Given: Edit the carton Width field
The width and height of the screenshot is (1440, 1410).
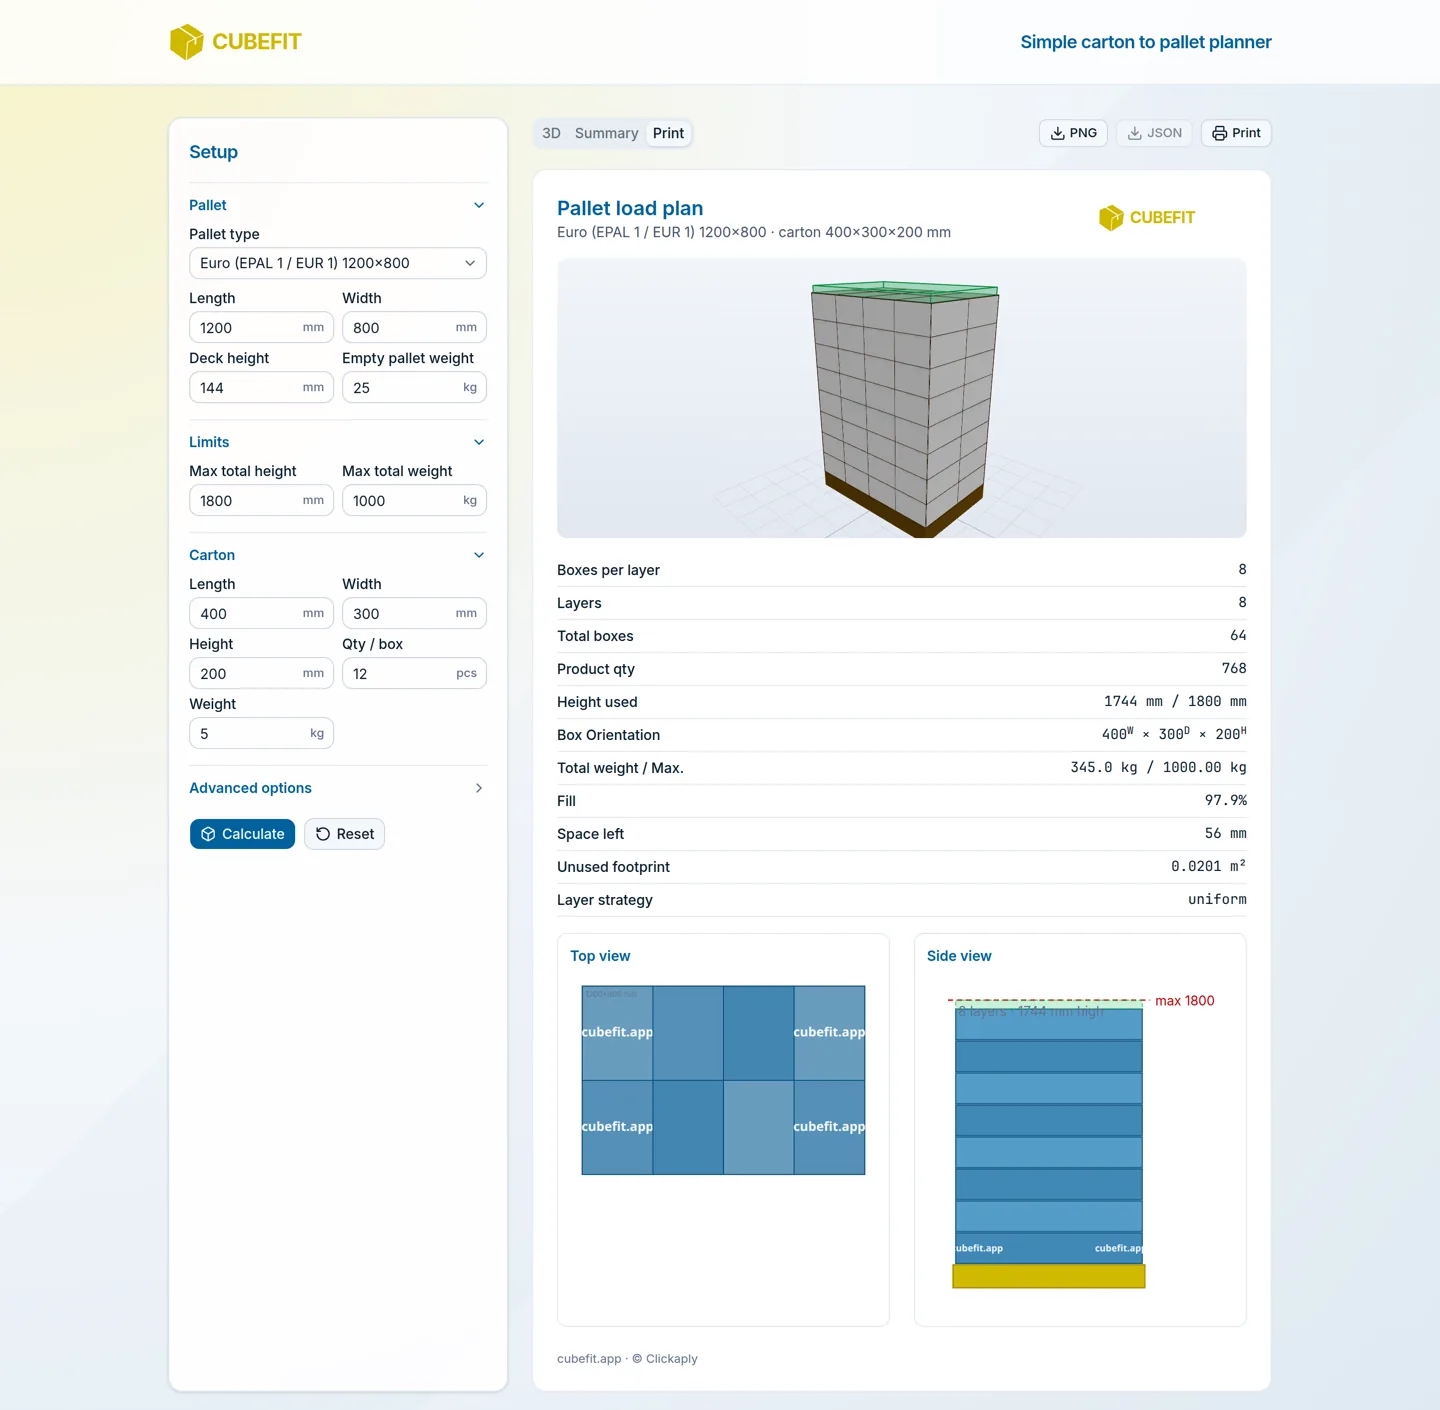Looking at the screenshot, I should click(x=414, y=613).
